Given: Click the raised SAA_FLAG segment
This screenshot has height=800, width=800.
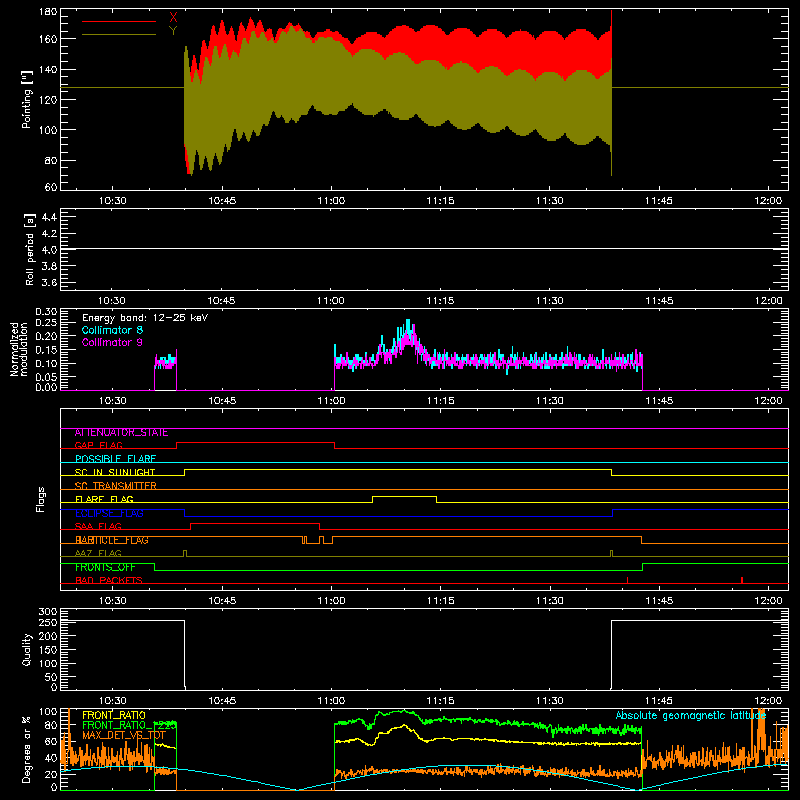Looking at the screenshot, I should coord(255,523).
